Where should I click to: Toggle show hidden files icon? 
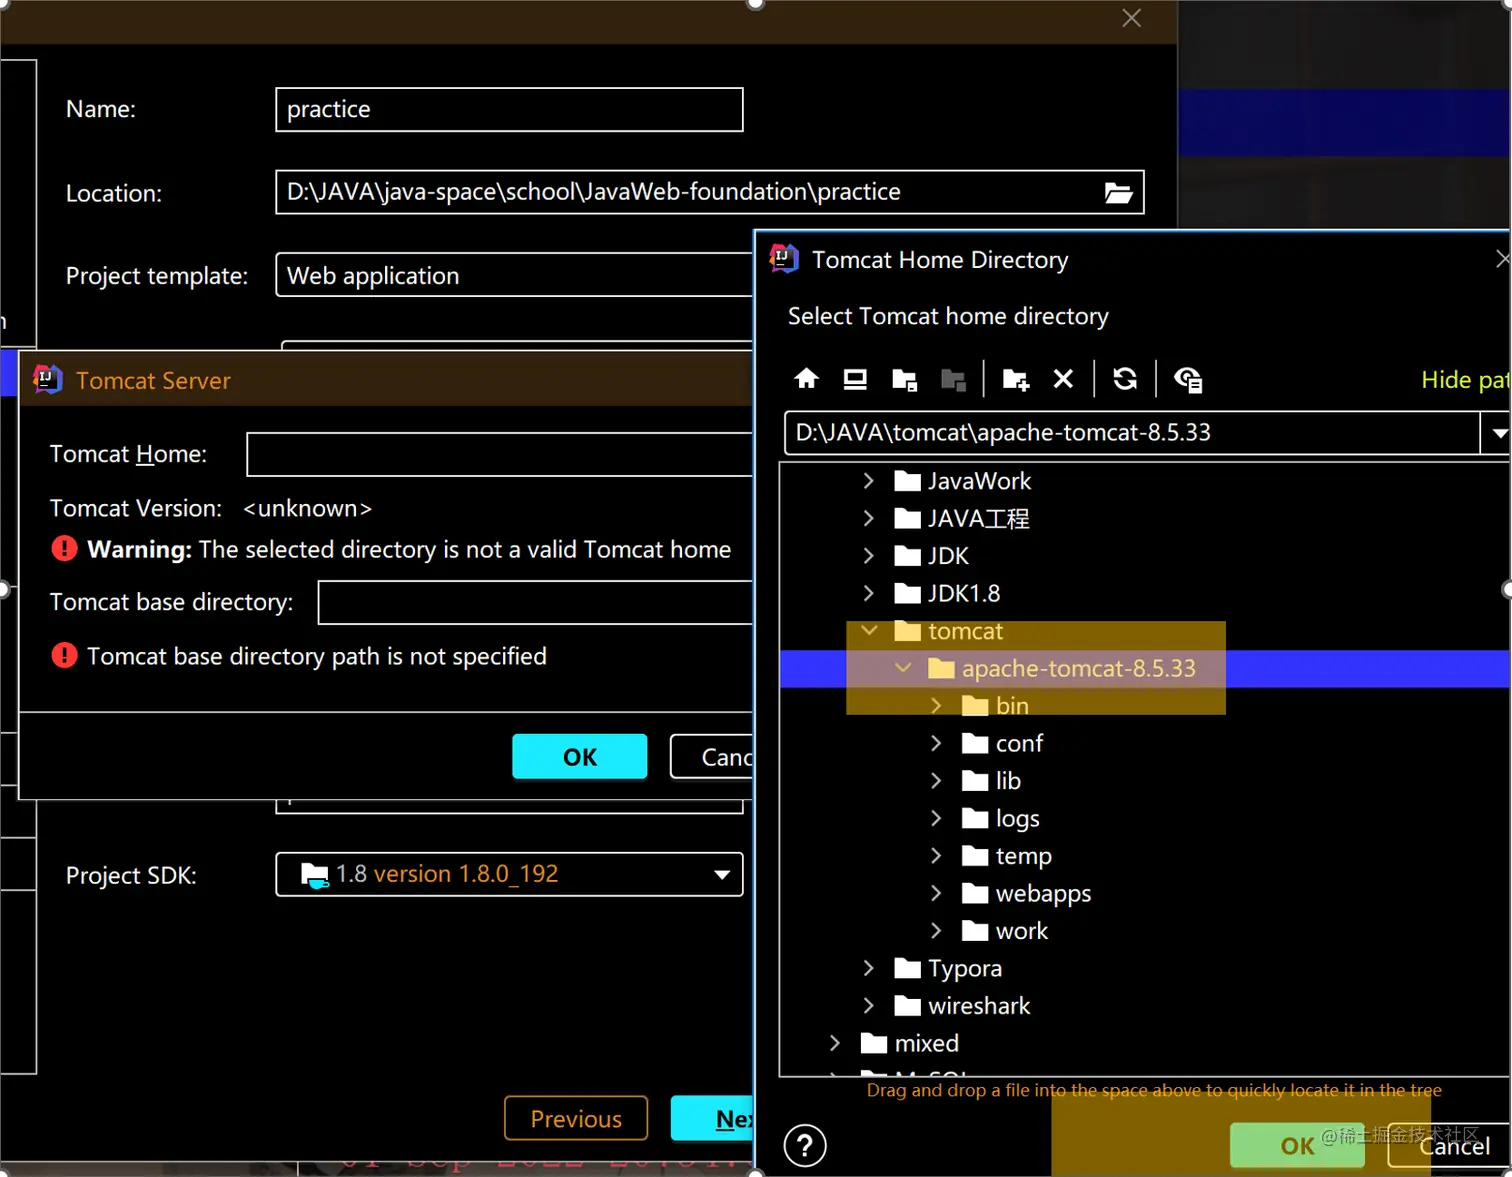1188,379
